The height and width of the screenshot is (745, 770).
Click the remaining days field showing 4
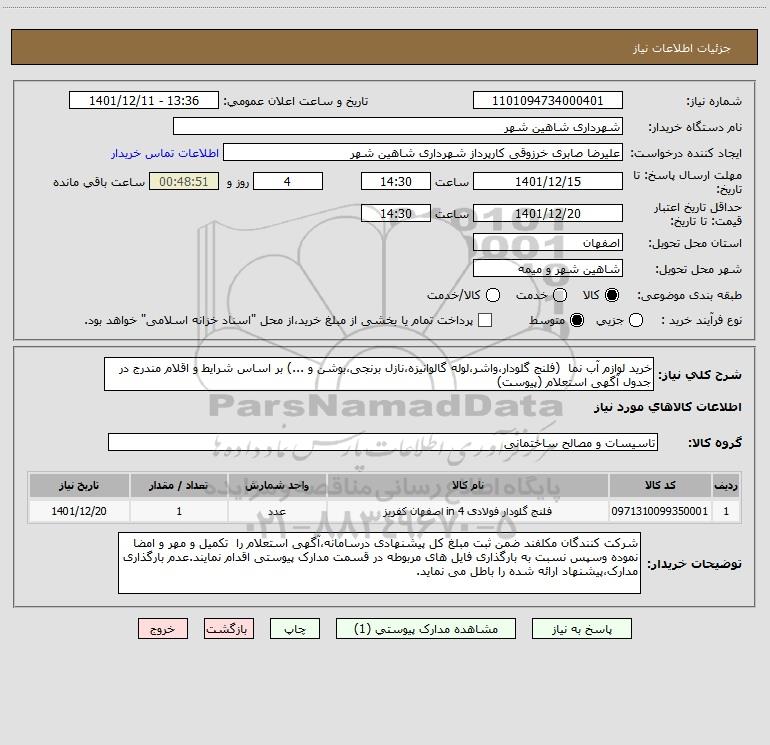click(x=288, y=181)
